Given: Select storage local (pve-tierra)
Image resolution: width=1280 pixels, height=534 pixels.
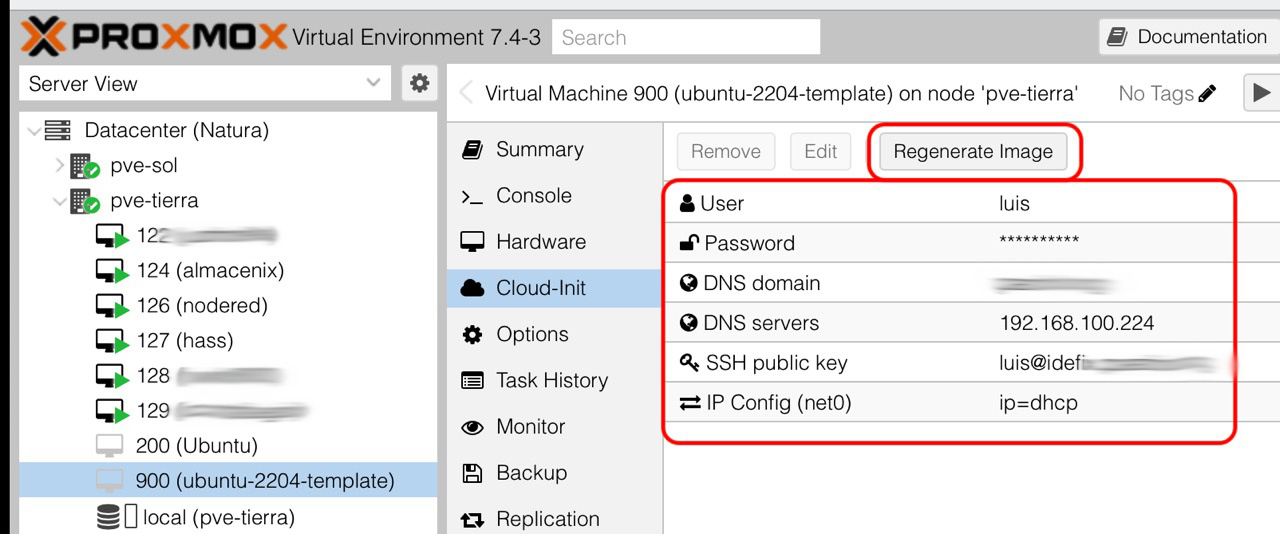Looking at the screenshot, I should point(219,517).
